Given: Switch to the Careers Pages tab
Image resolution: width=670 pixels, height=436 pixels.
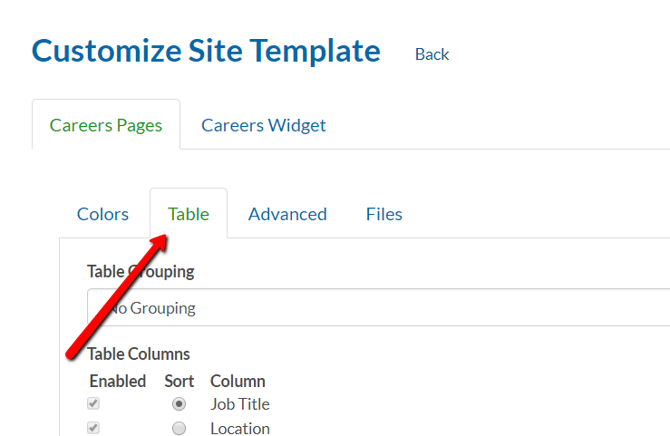Looking at the screenshot, I should pyautogui.click(x=106, y=125).
